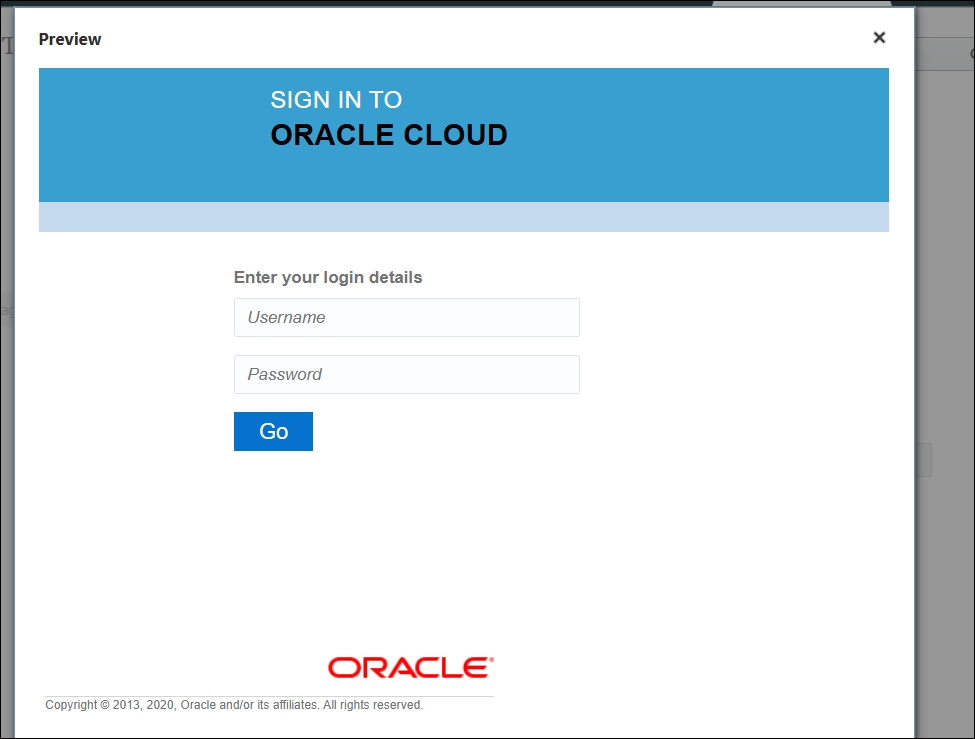Close the Preview dialog
This screenshot has height=739, width=975.
click(879, 38)
